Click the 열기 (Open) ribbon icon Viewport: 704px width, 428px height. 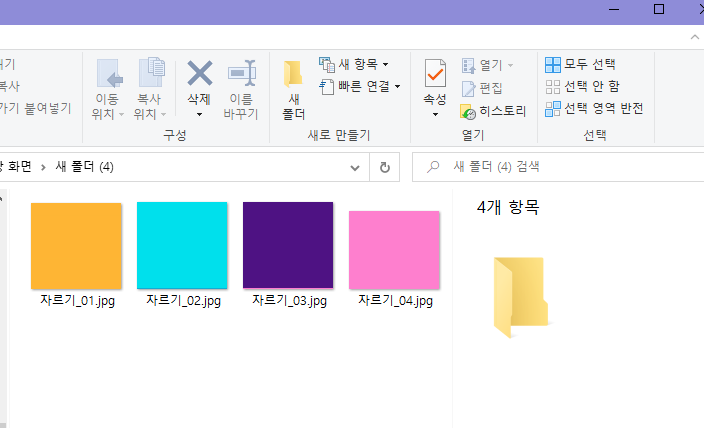click(x=468, y=66)
